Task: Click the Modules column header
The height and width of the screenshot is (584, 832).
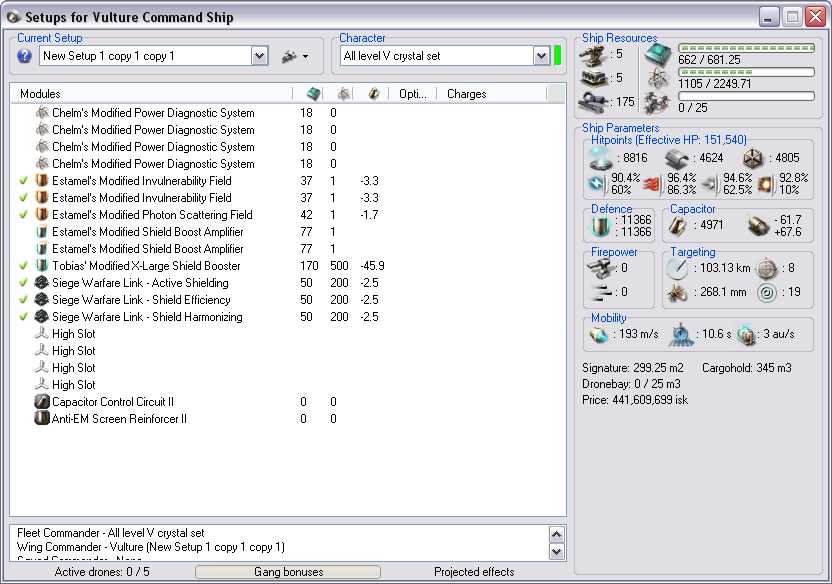Action: click(x=151, y=94)
